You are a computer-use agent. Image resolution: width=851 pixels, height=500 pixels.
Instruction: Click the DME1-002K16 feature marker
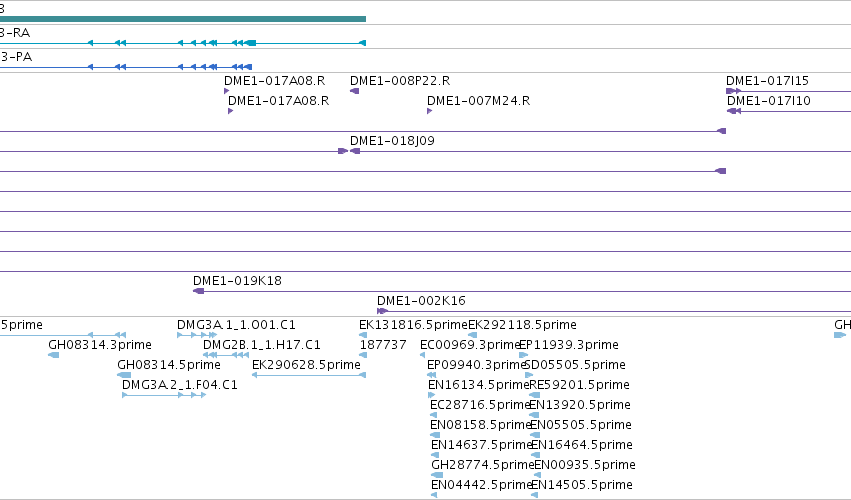click(x=382, y=311)
